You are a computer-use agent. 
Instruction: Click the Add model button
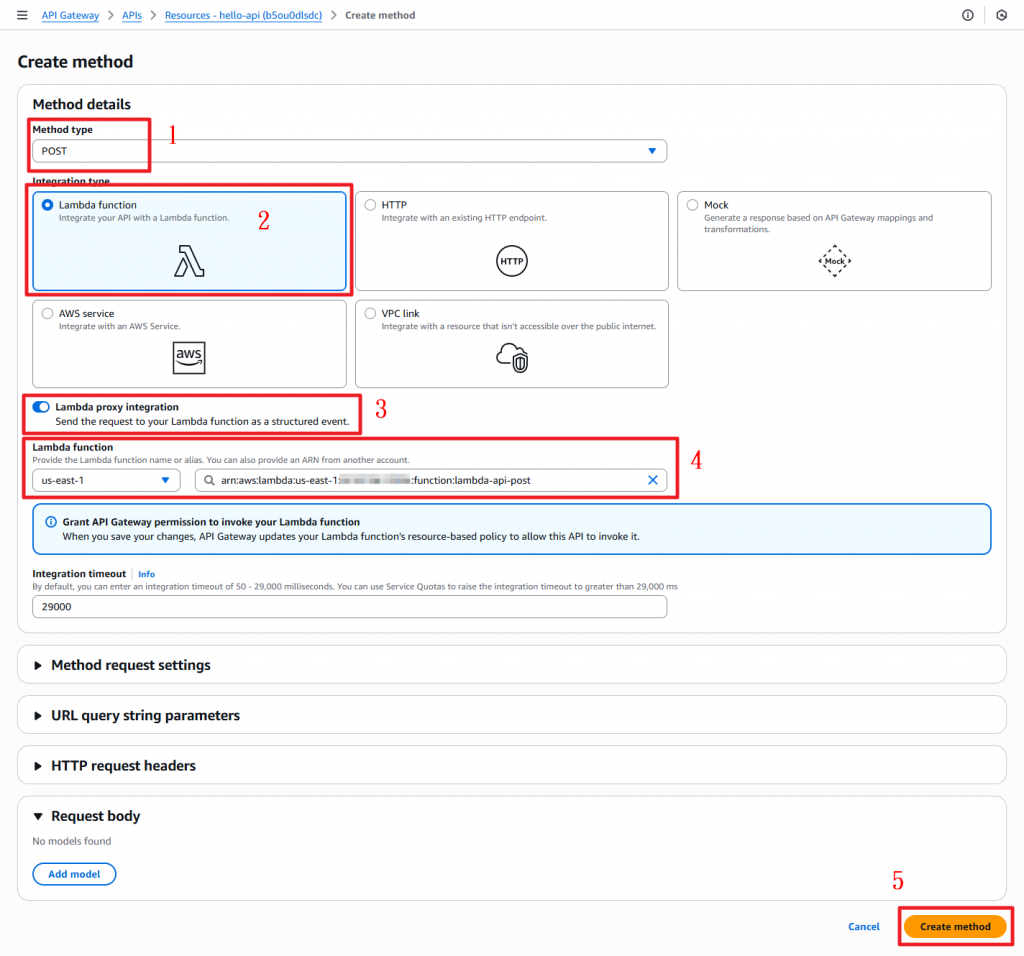[74, 874]
